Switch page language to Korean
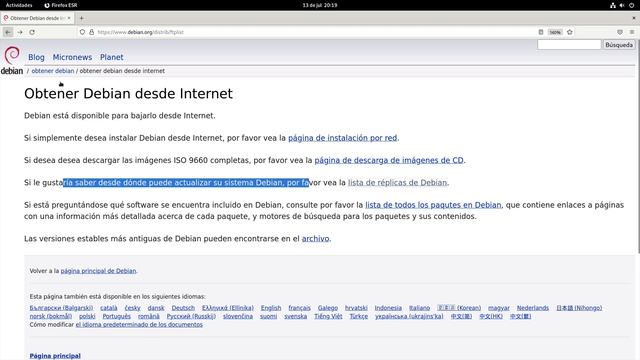This screenshot has width=640, height=360. 459,308
